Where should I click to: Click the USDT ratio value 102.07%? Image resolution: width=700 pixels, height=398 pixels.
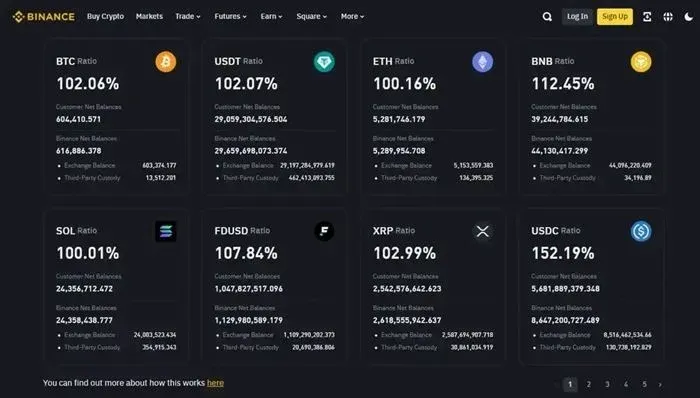(246, 84)
